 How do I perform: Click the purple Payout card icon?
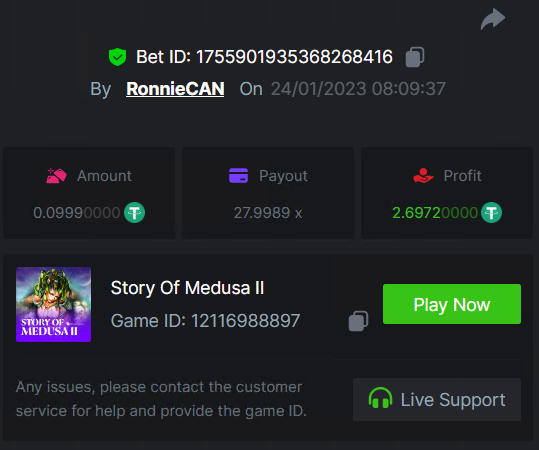238,175
